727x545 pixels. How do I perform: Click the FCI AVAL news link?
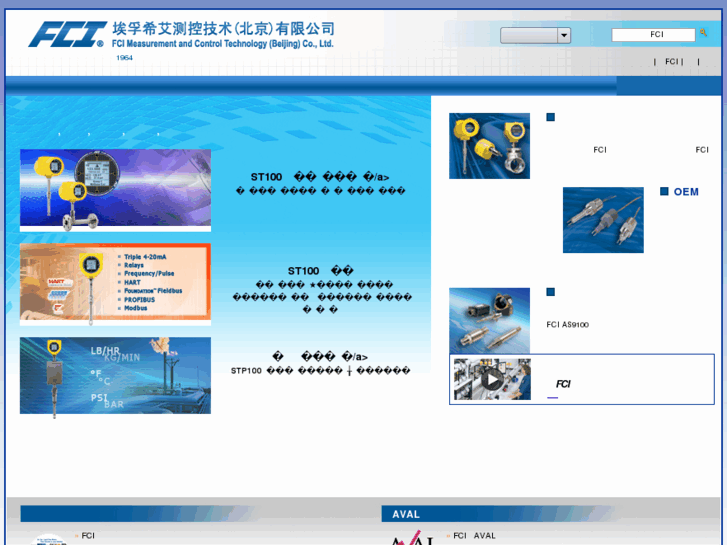[474, 536]
